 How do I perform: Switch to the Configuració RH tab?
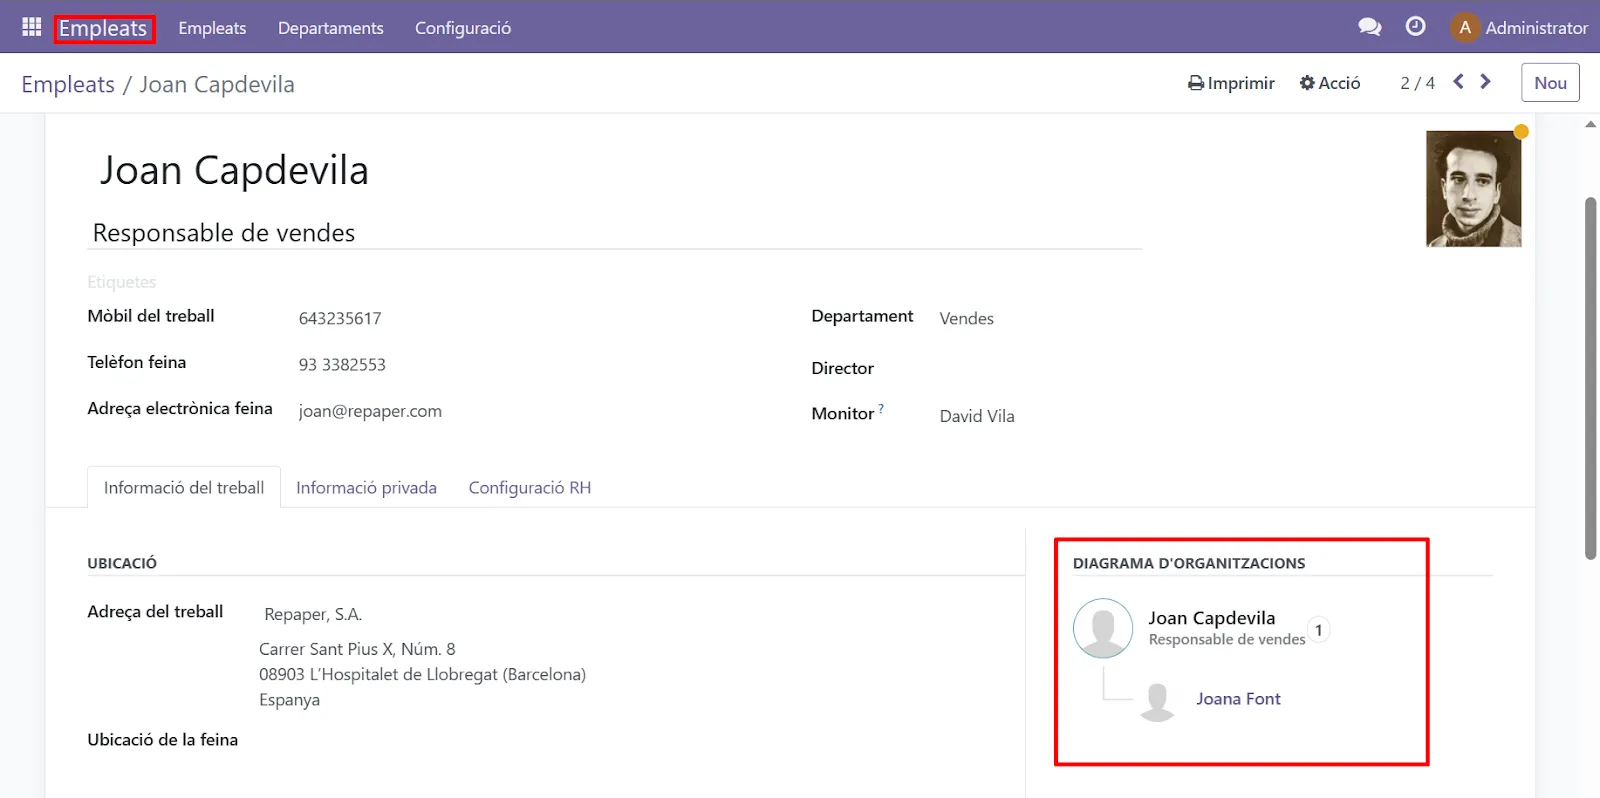[529, 488]
